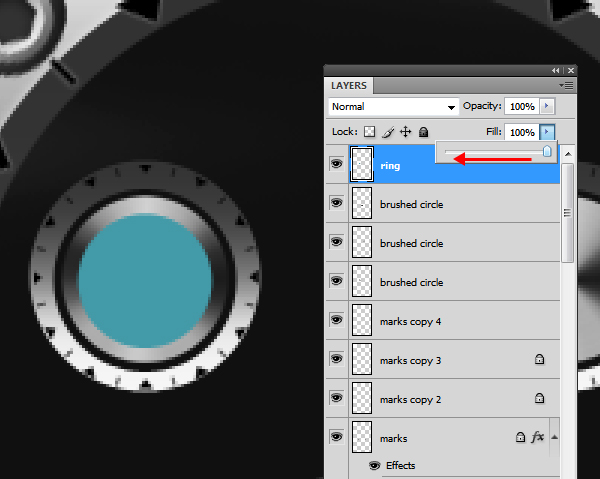Image resolution: width=600 pixels, height=479 pixels.
Task: Click the Fill slider handle
Action: (x=547, y=151)
